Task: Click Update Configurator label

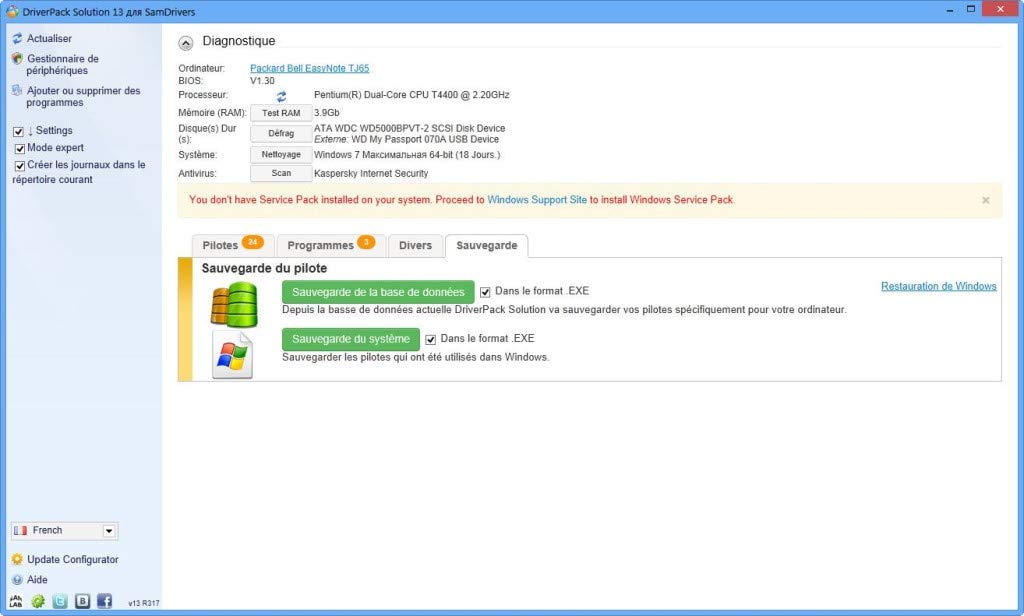Action: tap(72, 559)
